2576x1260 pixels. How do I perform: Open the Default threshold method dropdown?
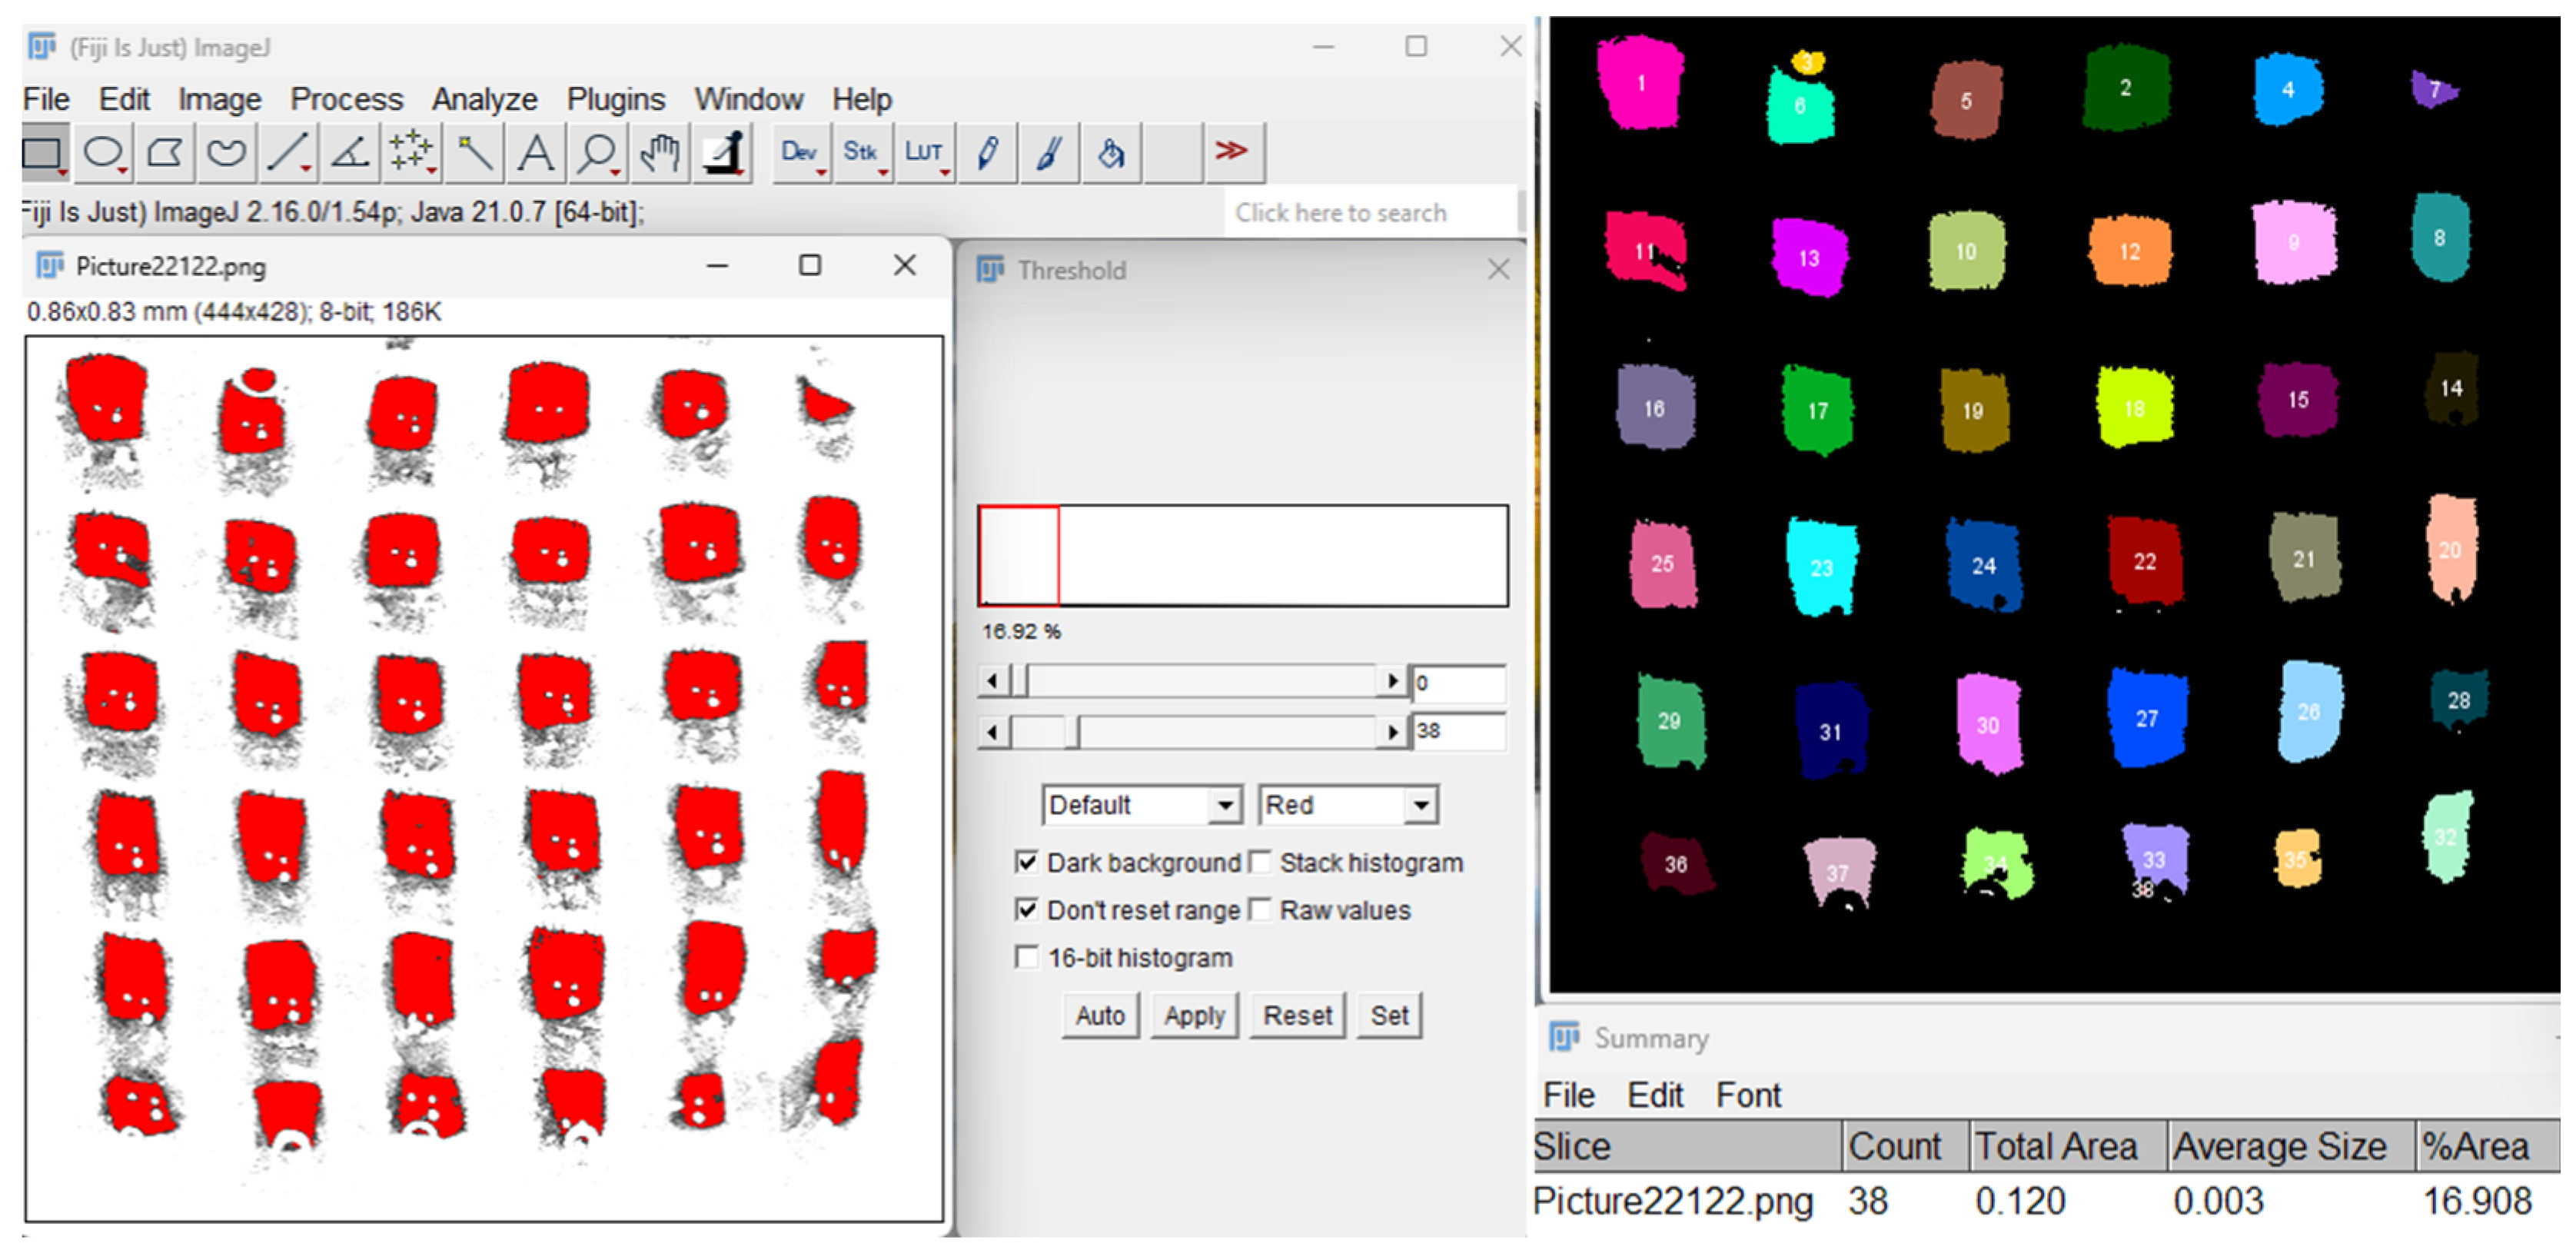tap(1141, 805)
